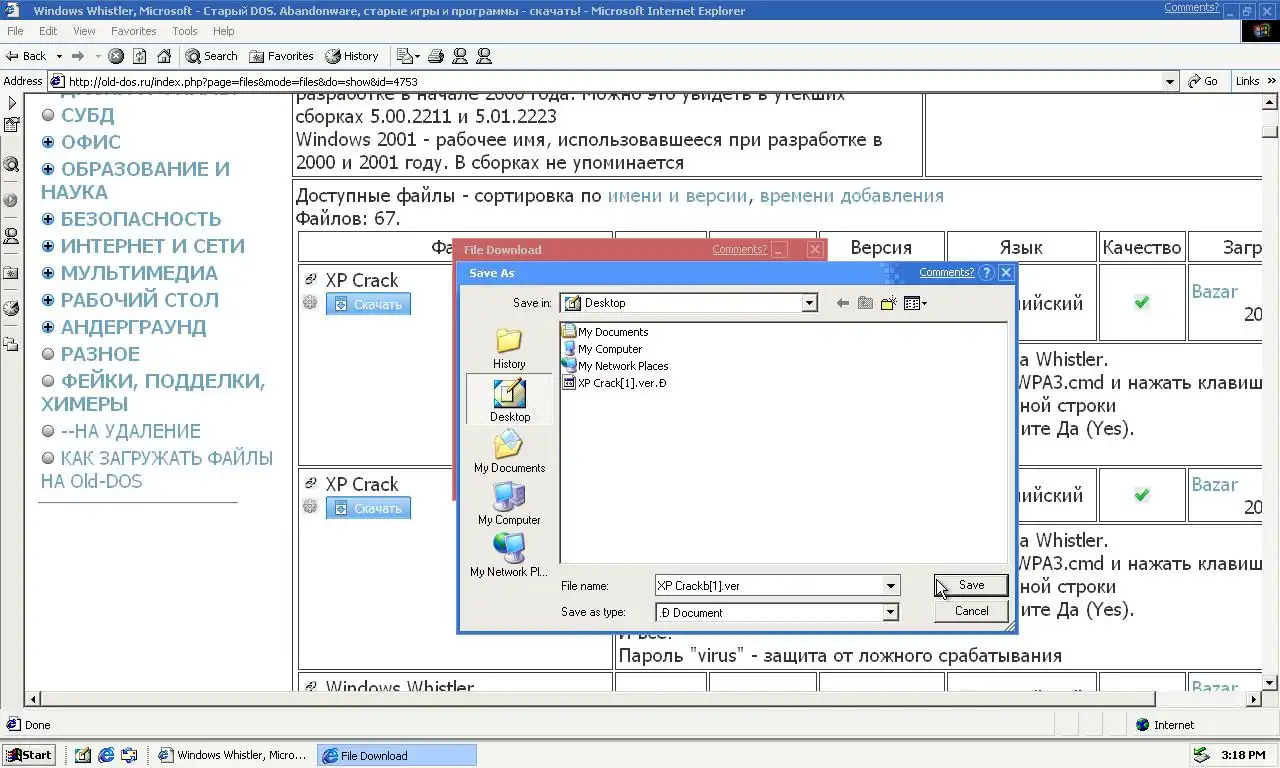Launch Internet Explorer from the quick launch
This screenshot has height=768, width=1280.
click(x=106, y=755)
